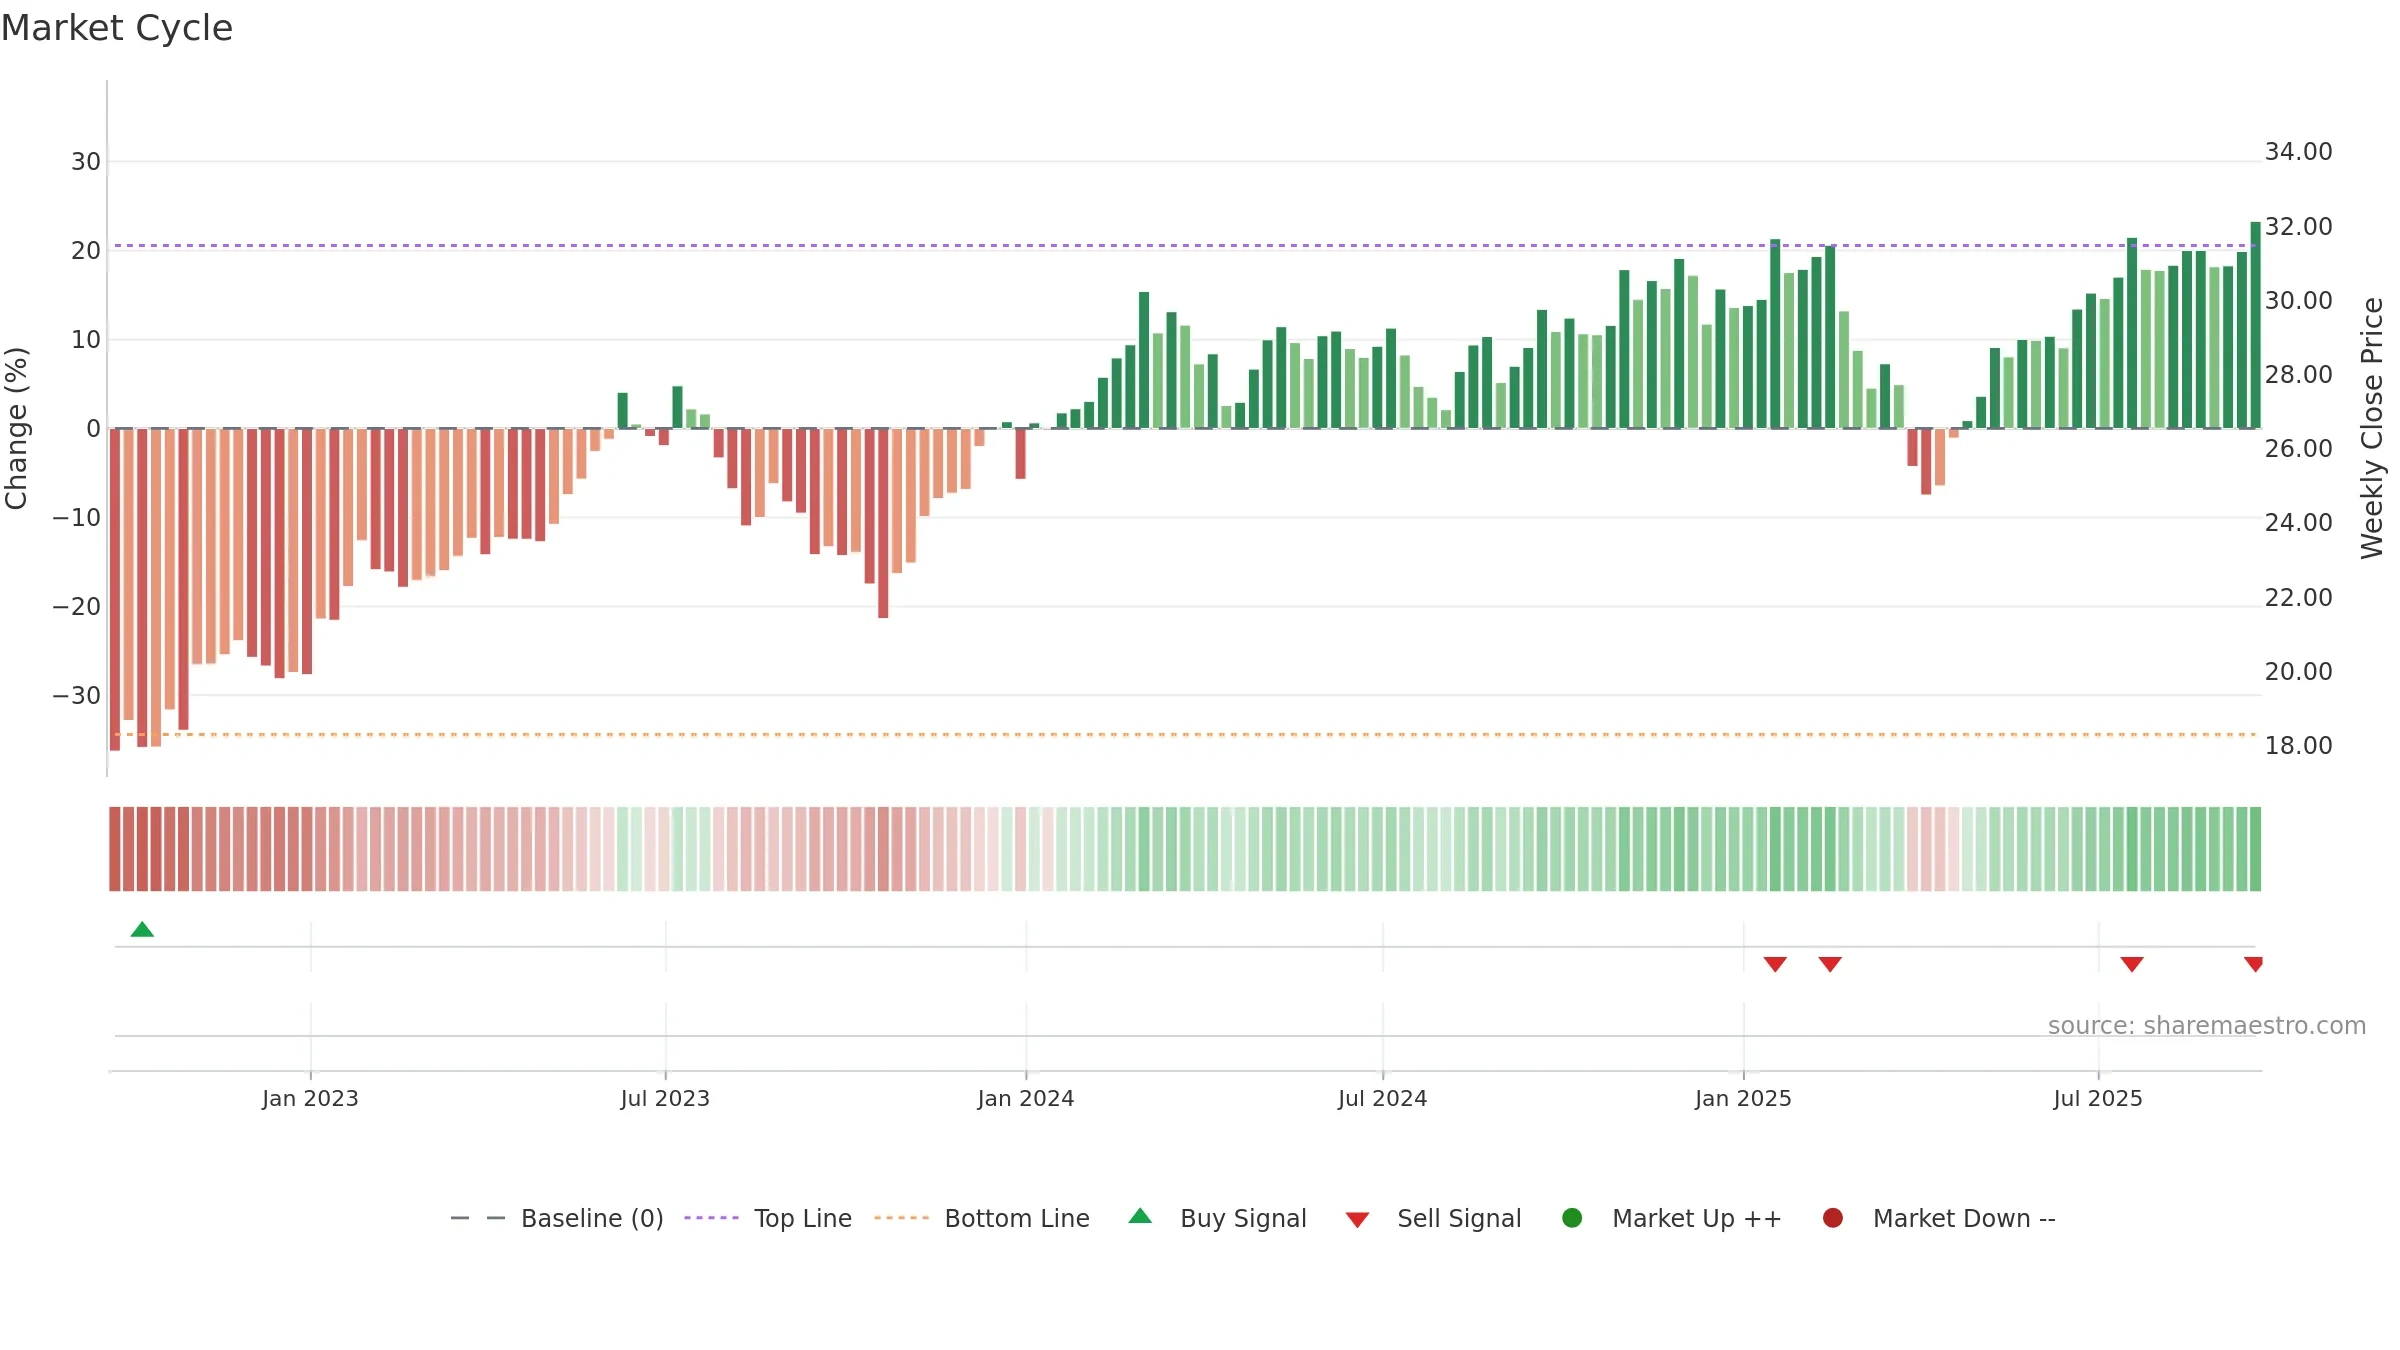The width and height of the screenshot is (2400, 1350).
Task: Click the source: sharemaestro.com text
Action: coord(2207,1026)
